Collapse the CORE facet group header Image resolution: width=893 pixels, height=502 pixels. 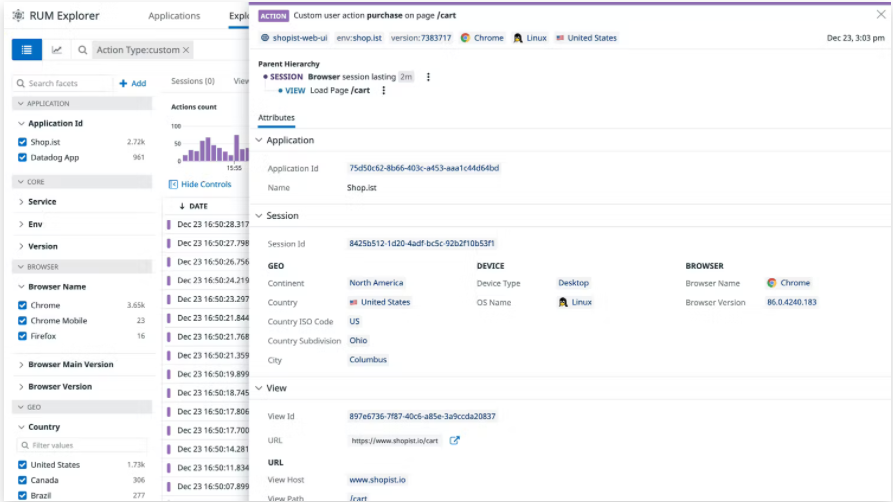(x=82, y=182)
